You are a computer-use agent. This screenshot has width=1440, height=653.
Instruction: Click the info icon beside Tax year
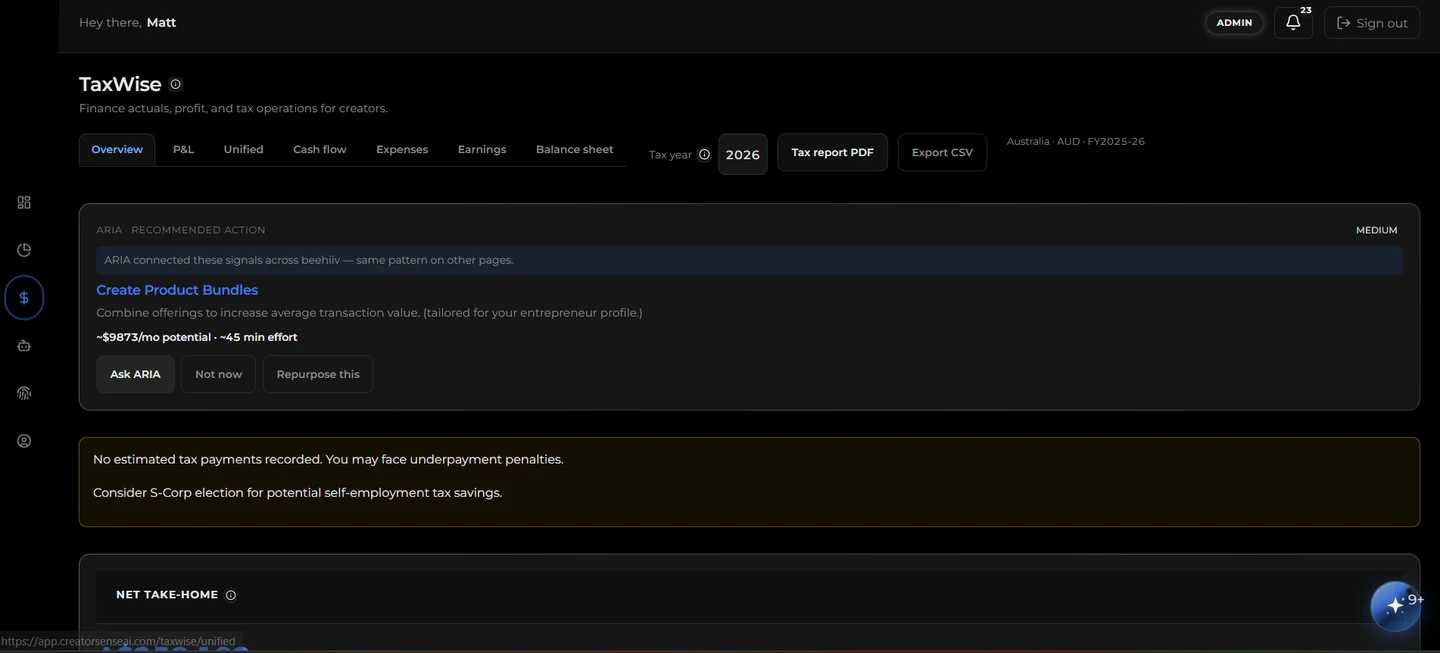coord(704,155)
